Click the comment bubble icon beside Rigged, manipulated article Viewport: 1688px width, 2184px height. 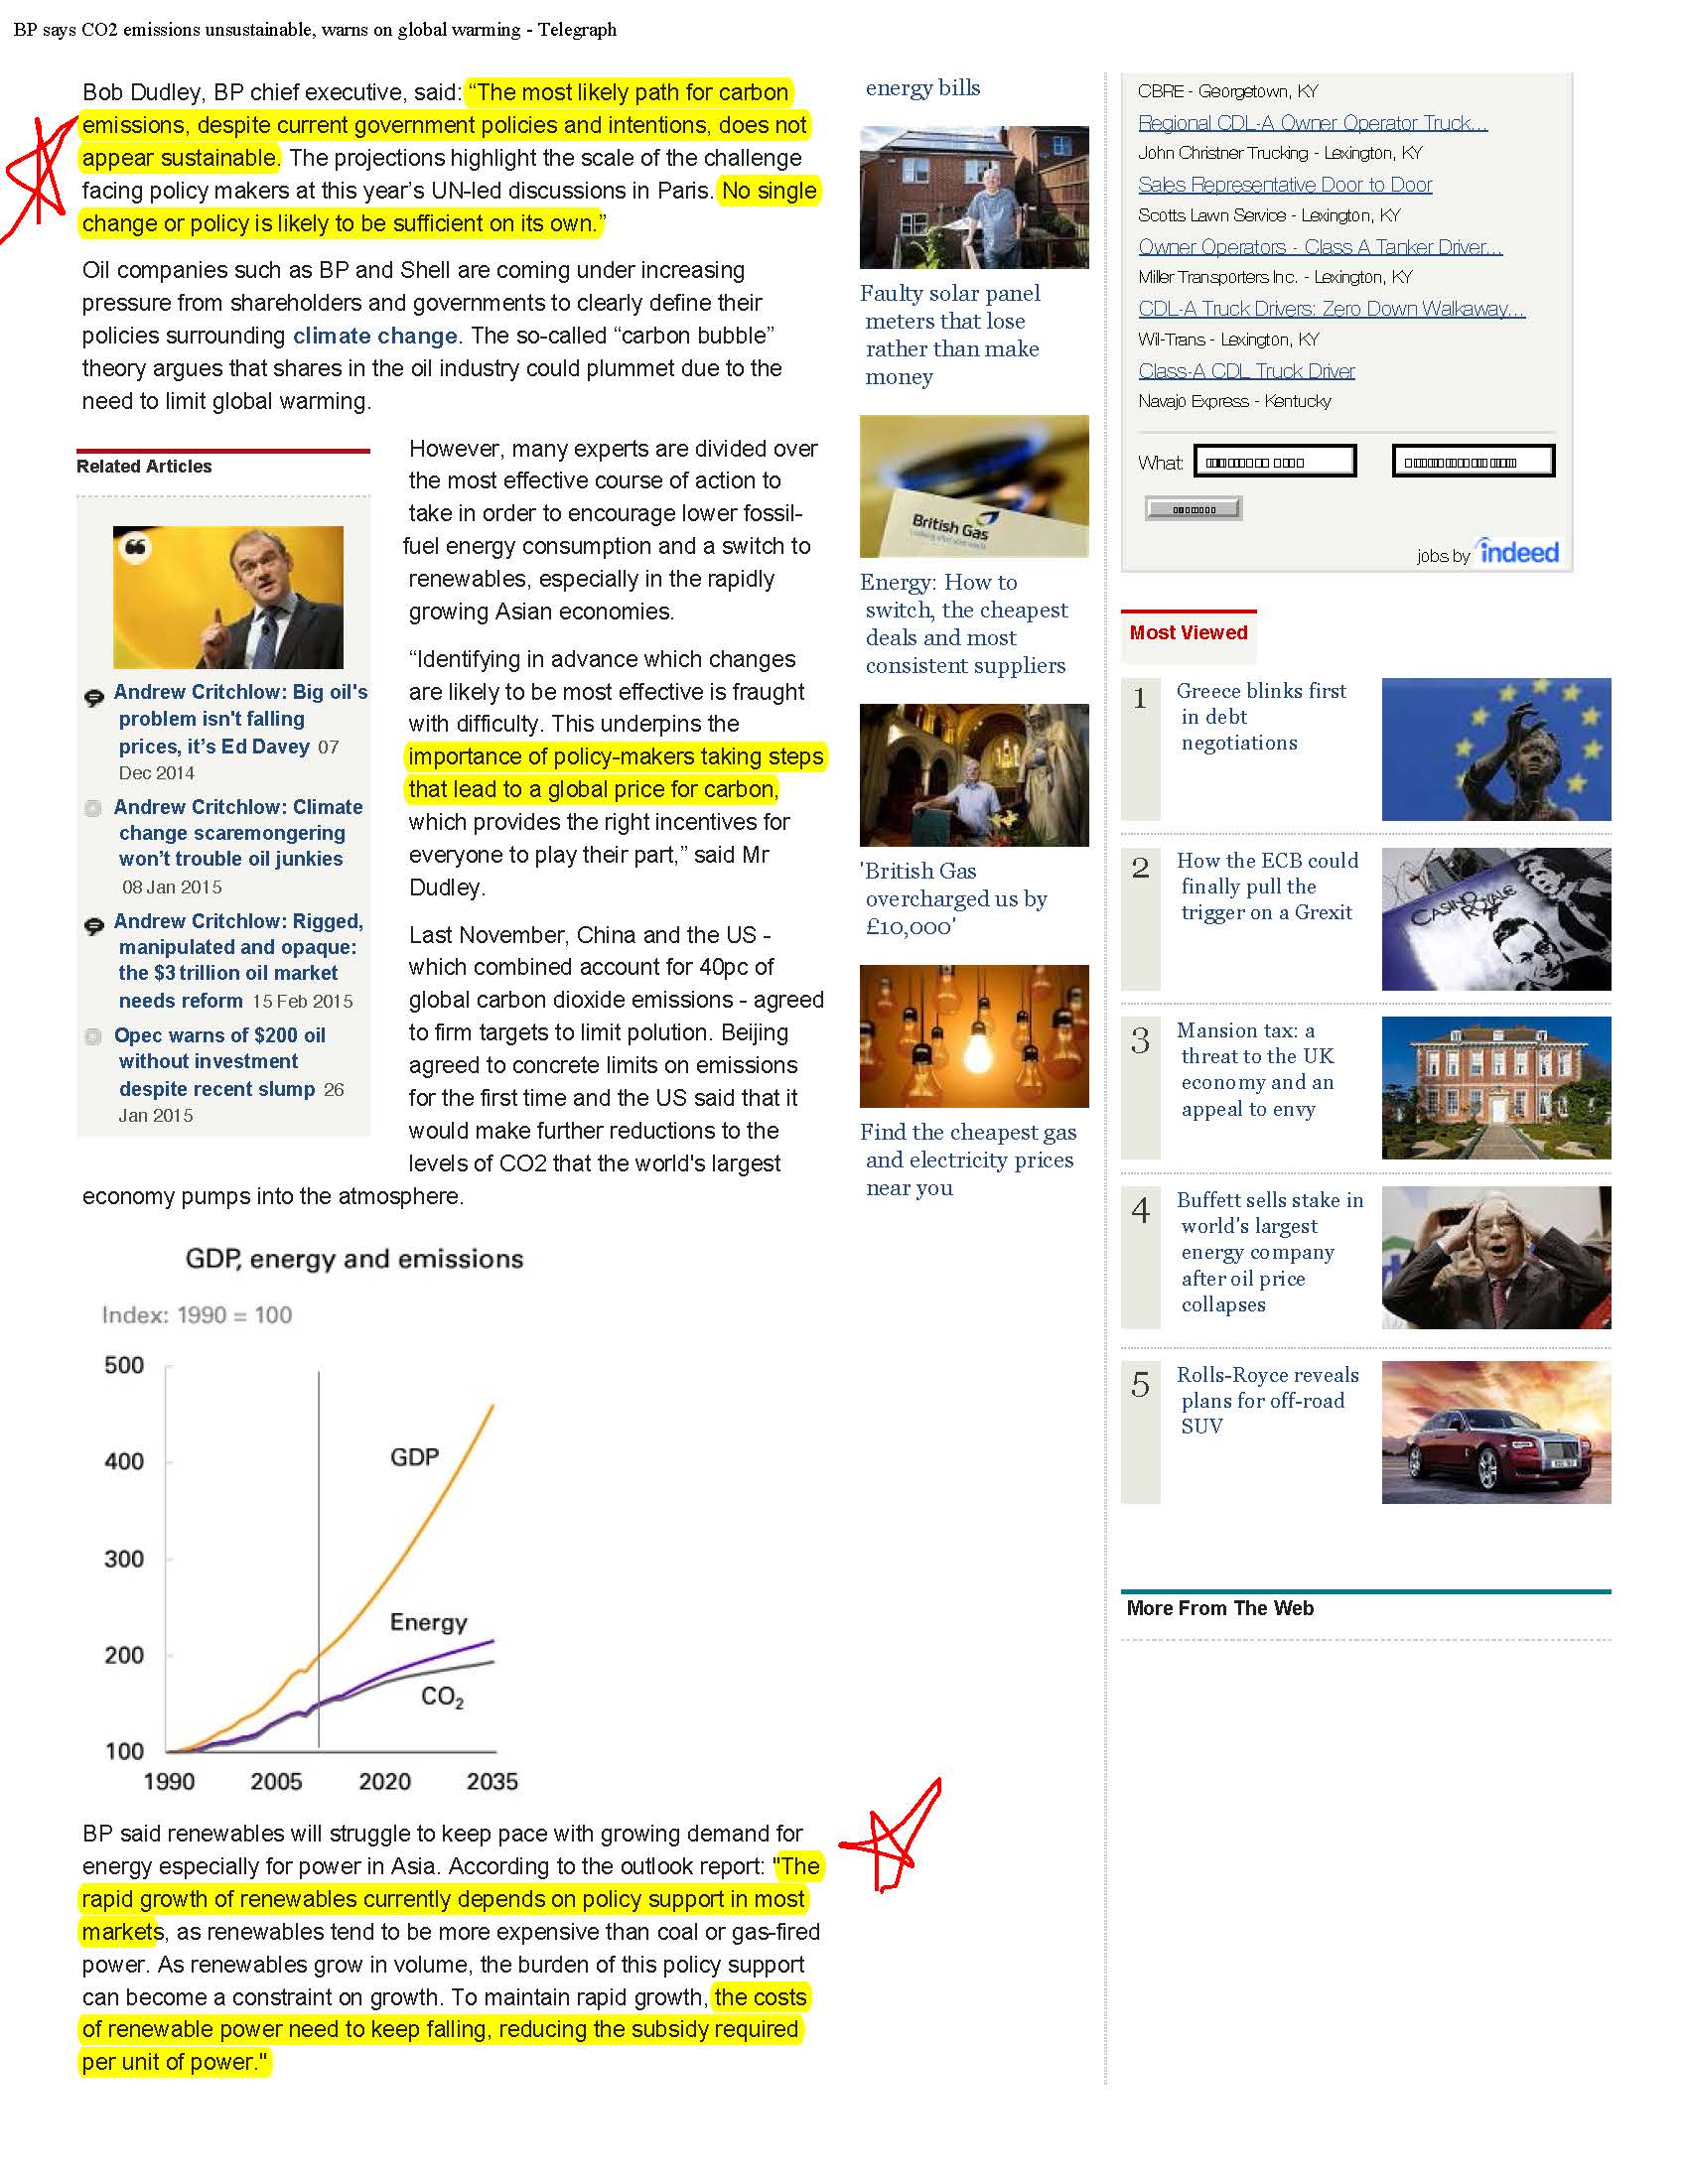click(94, 926)
